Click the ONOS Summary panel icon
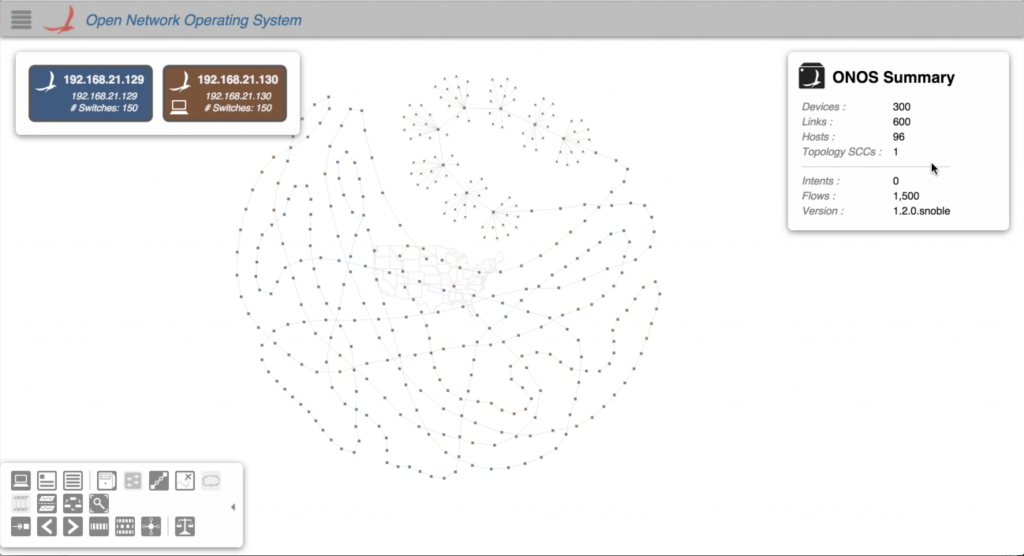The height and width of the screenshot is (556, 1024). pyautogui.click(x=812, y=76)
